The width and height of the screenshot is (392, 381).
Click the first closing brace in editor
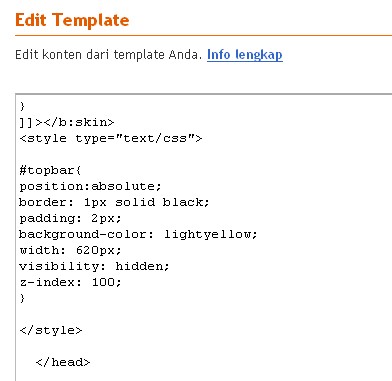coord(22,106)
